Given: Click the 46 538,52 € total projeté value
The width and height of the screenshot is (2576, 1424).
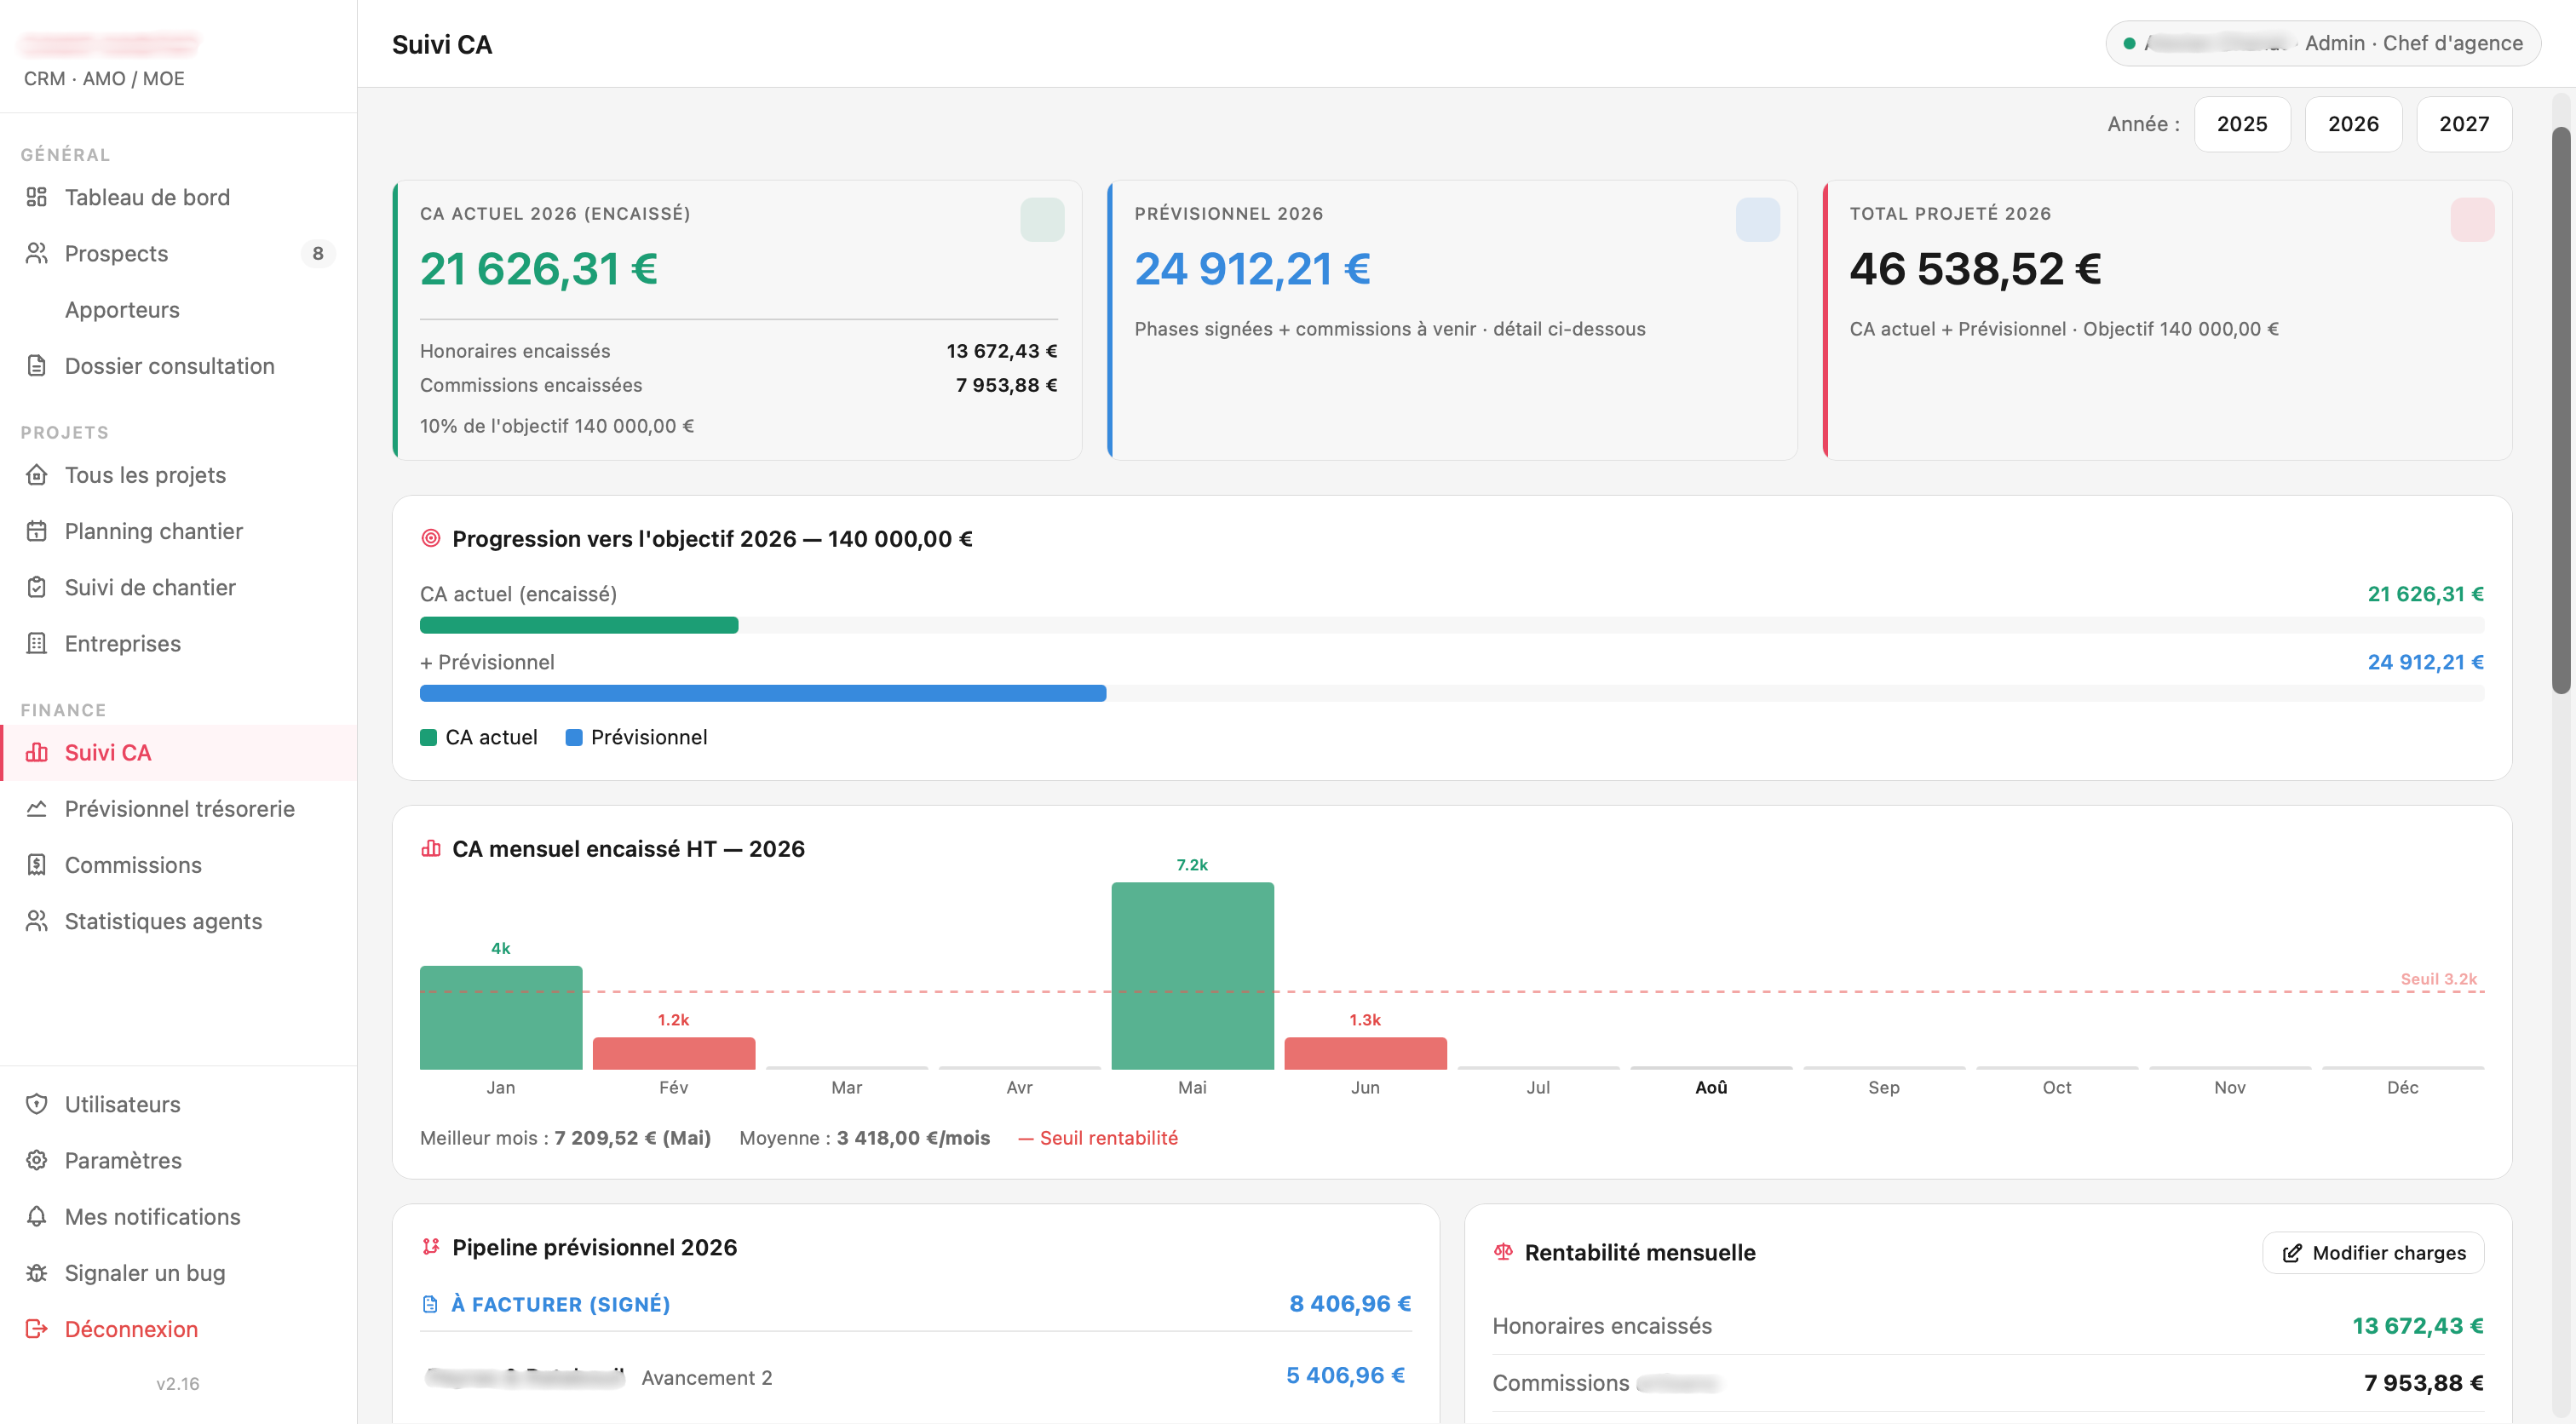Looking at the screenshot, I should 1975,269.
